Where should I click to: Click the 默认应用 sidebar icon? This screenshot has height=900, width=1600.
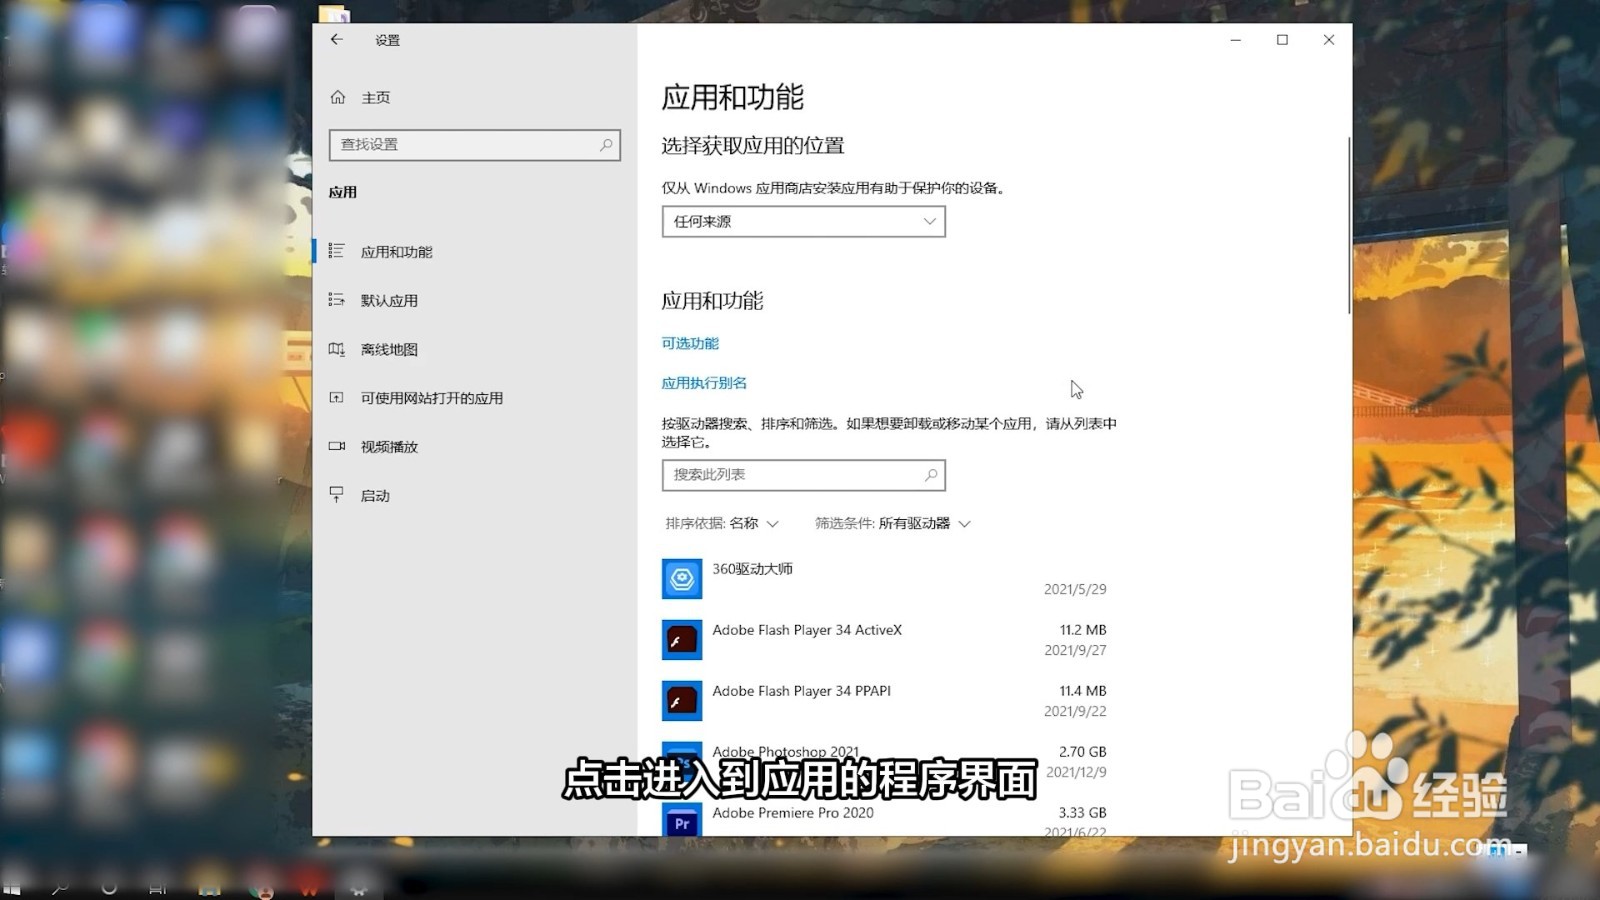point(336,300)
